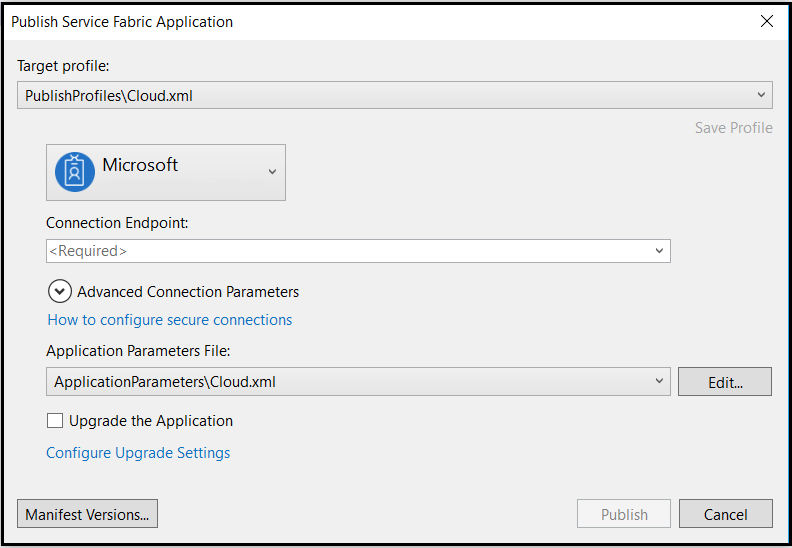Open the Connection Endpoint dropdown arrow
The width and height of the screenshot is (792, 548).
pos(660,251)
